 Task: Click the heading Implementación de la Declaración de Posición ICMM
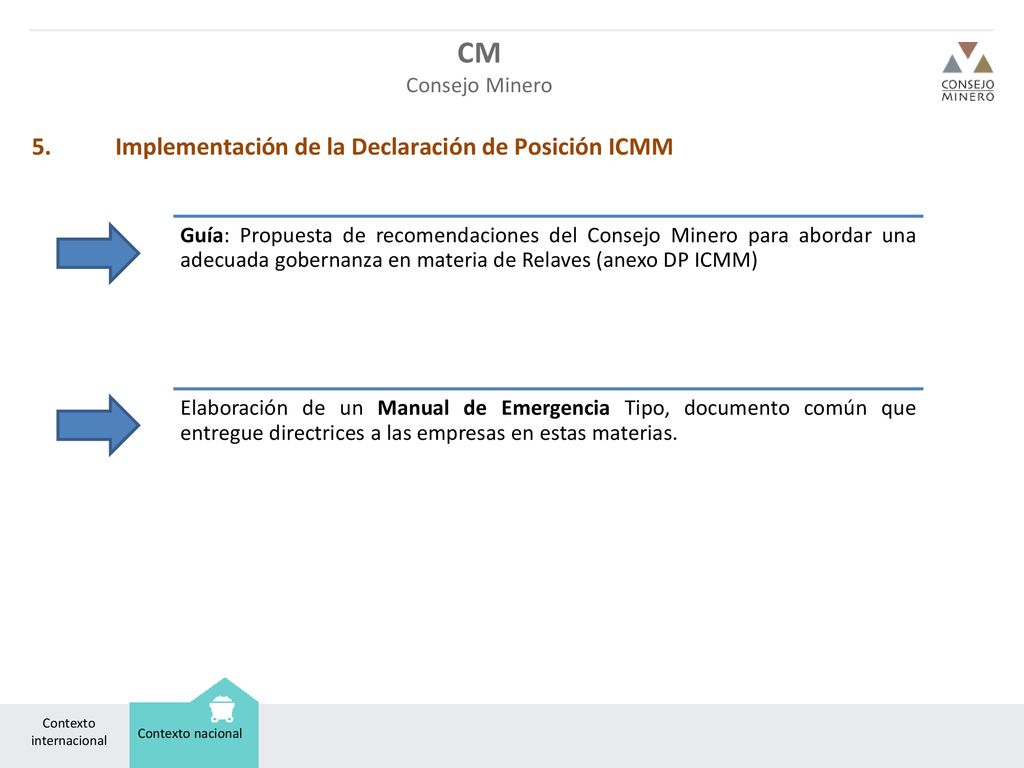(394, 147)
